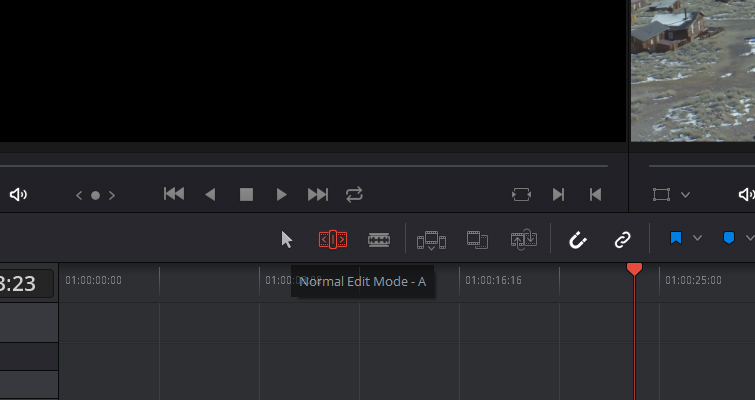This screenshot has width=755, height=400.
Task: Toggle linked selection chain icon
Action: pyautogui.click(x=622, y=239)
